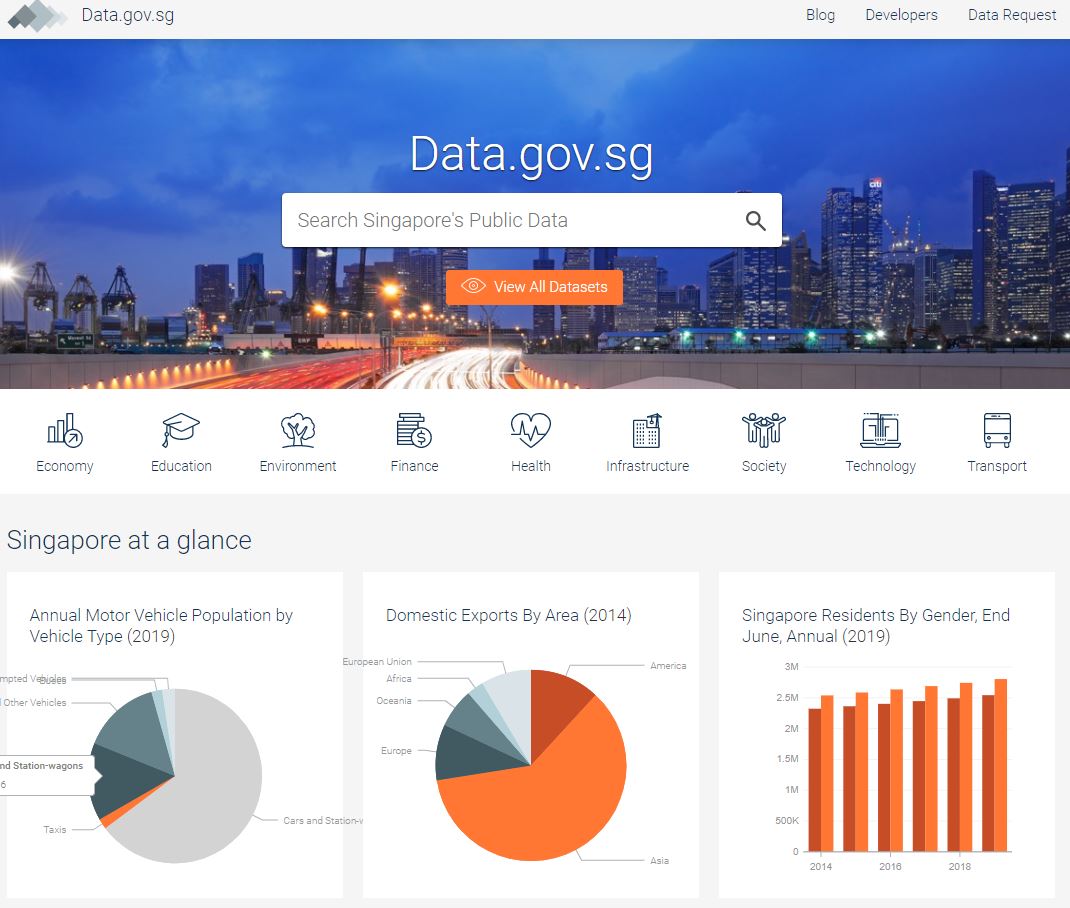This screenshot has width=1070, height=908.
Task: Click the '2014' axis label on bar chart
Action: 820,866
